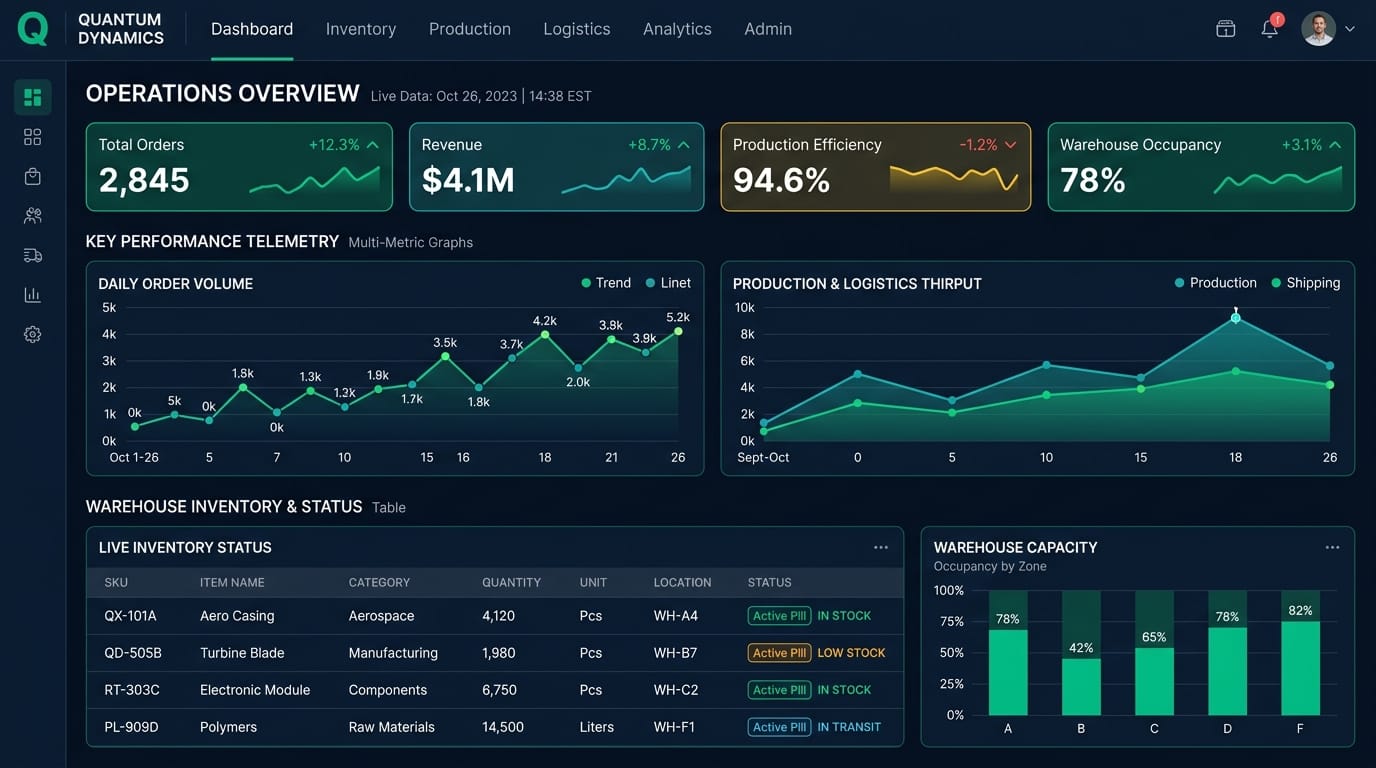Select SKU cell RT-303C
This screenshot has height=768, width=1376.
coord(131,690)
